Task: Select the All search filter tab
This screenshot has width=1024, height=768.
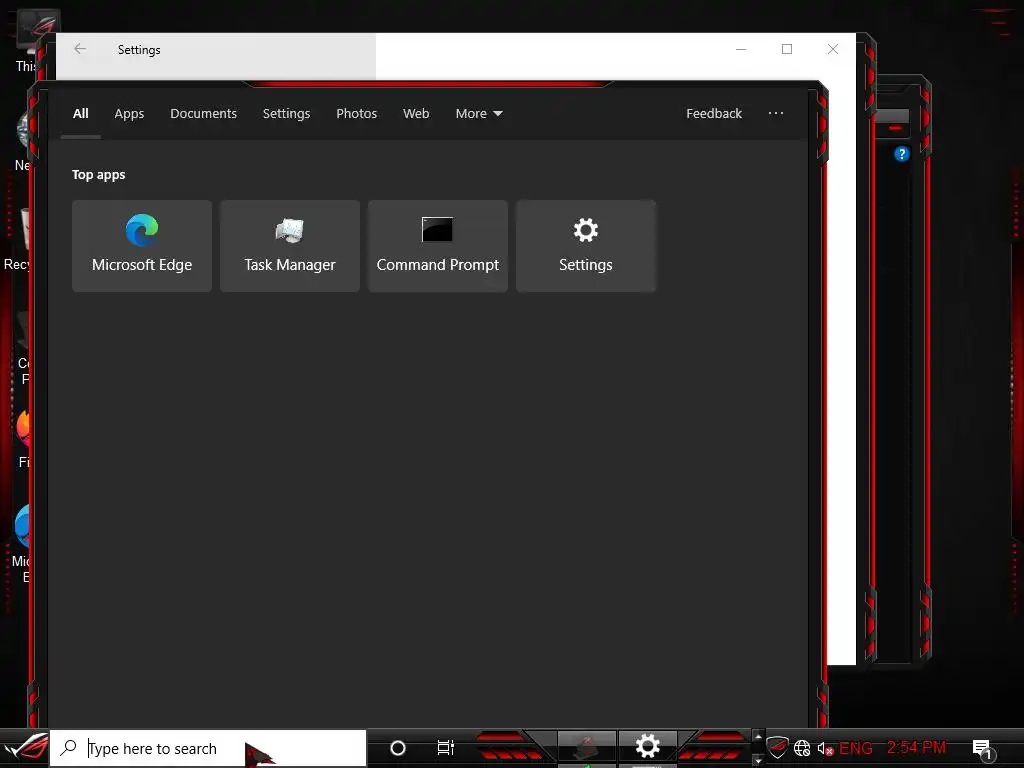Action: coord(80,114)
